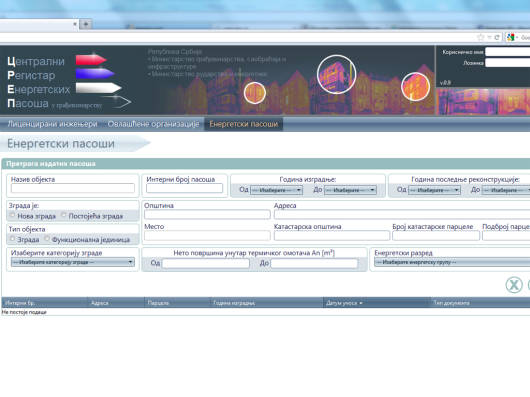Open the Овлашћене организације tab
This screenshot has height=397, width=530.
(153, 124)
